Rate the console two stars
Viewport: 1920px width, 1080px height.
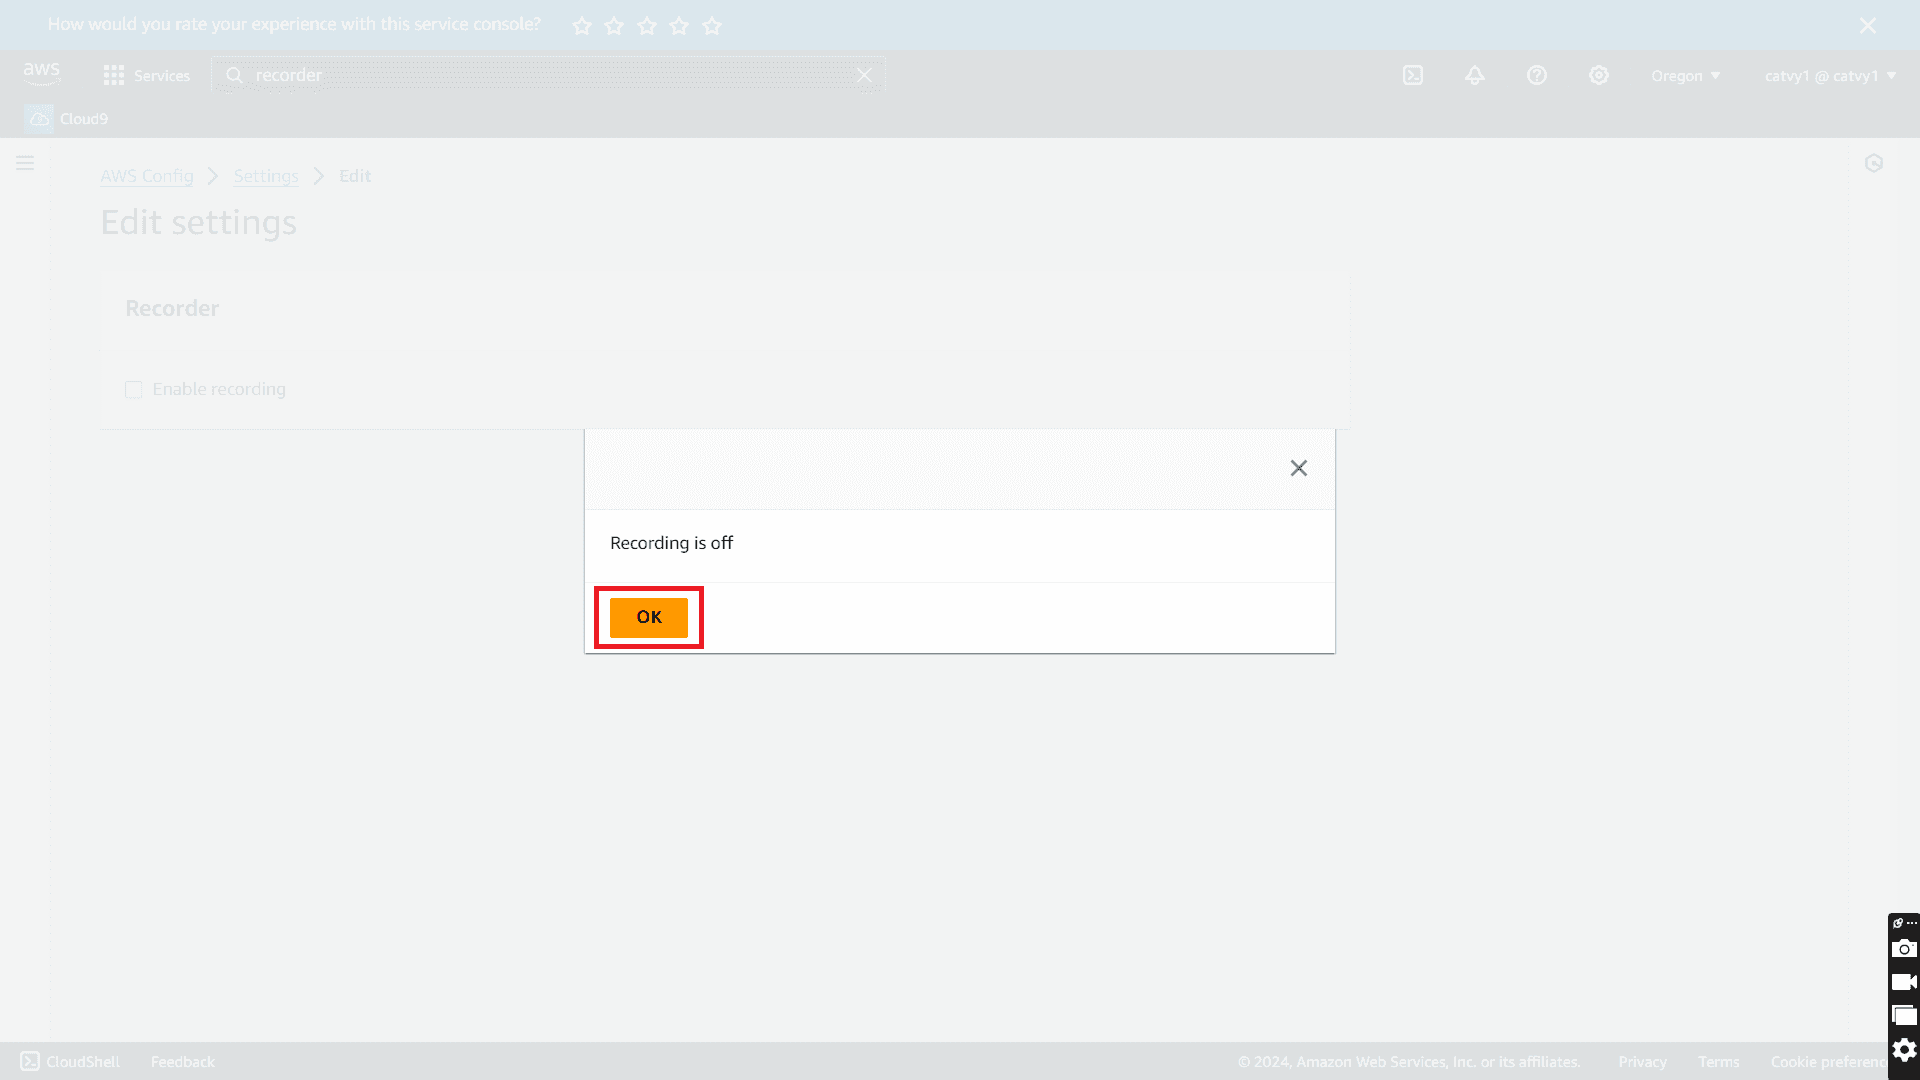614,26
